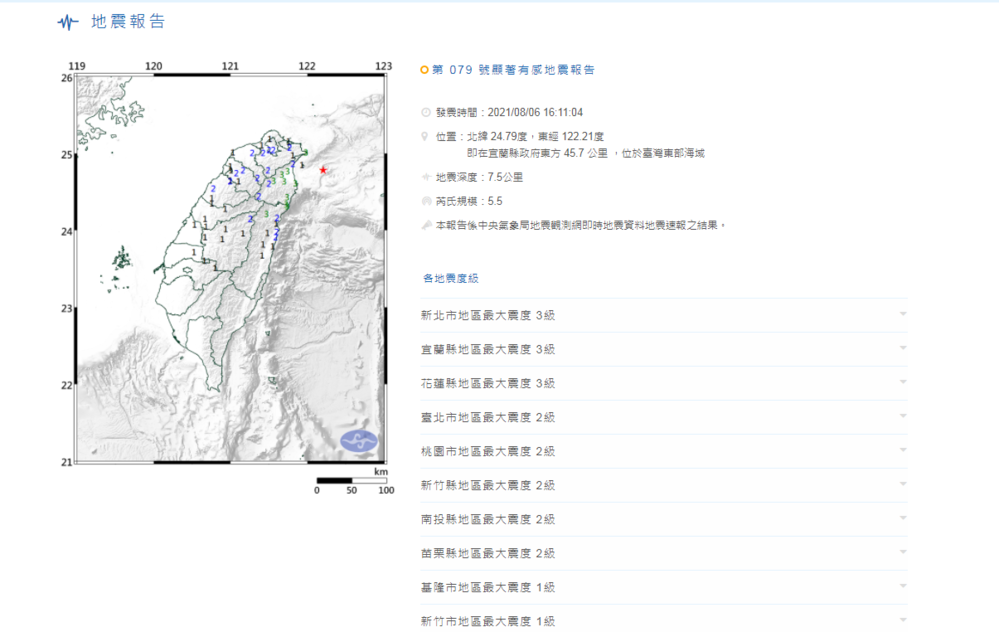
Task: Open the 花蓮縣 intensity dropdown arrow
Action: pos(903,382)
